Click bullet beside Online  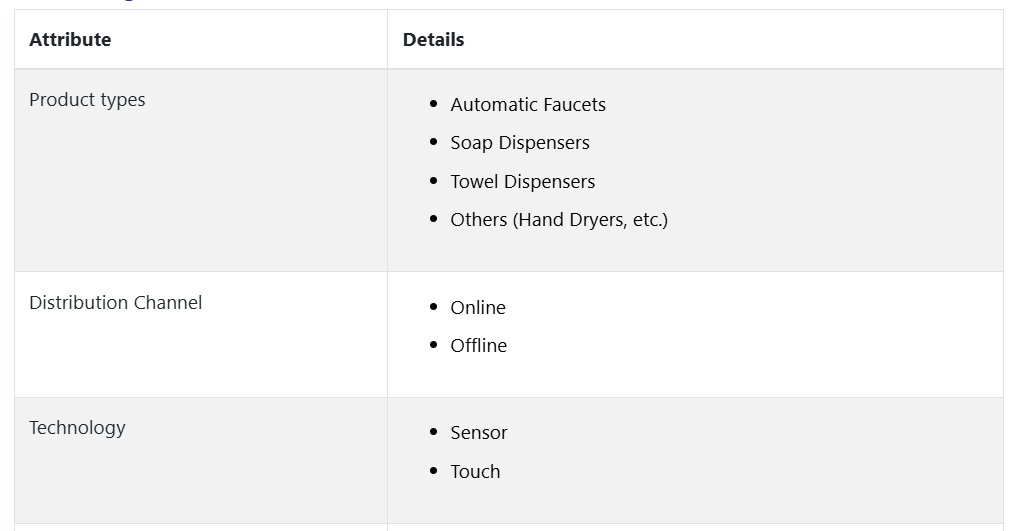point(433,307)
